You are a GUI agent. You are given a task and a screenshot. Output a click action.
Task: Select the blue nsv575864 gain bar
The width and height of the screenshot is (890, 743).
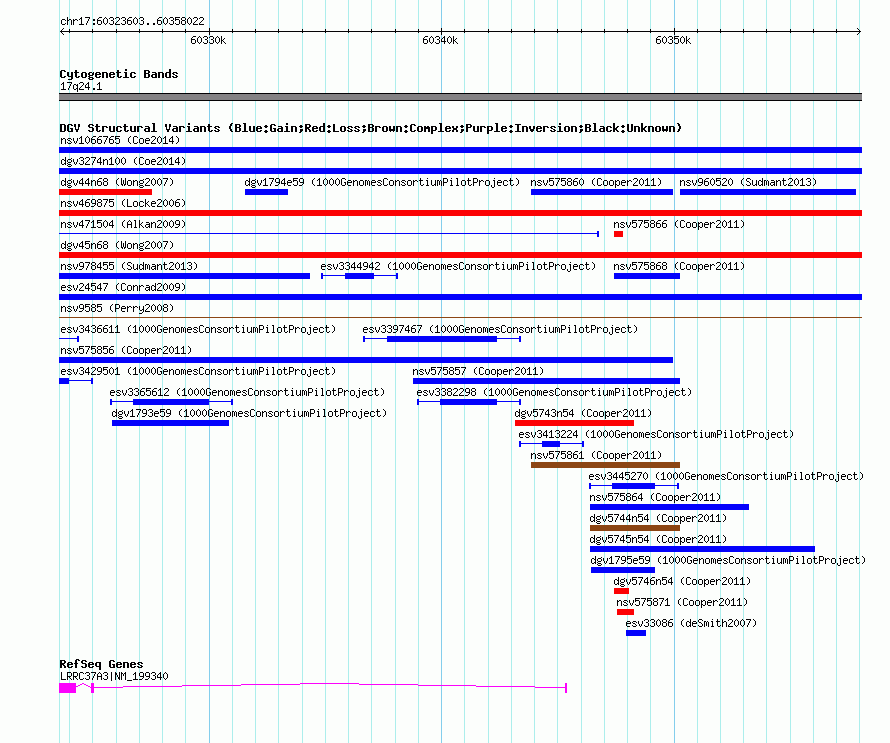coord(669,507)
